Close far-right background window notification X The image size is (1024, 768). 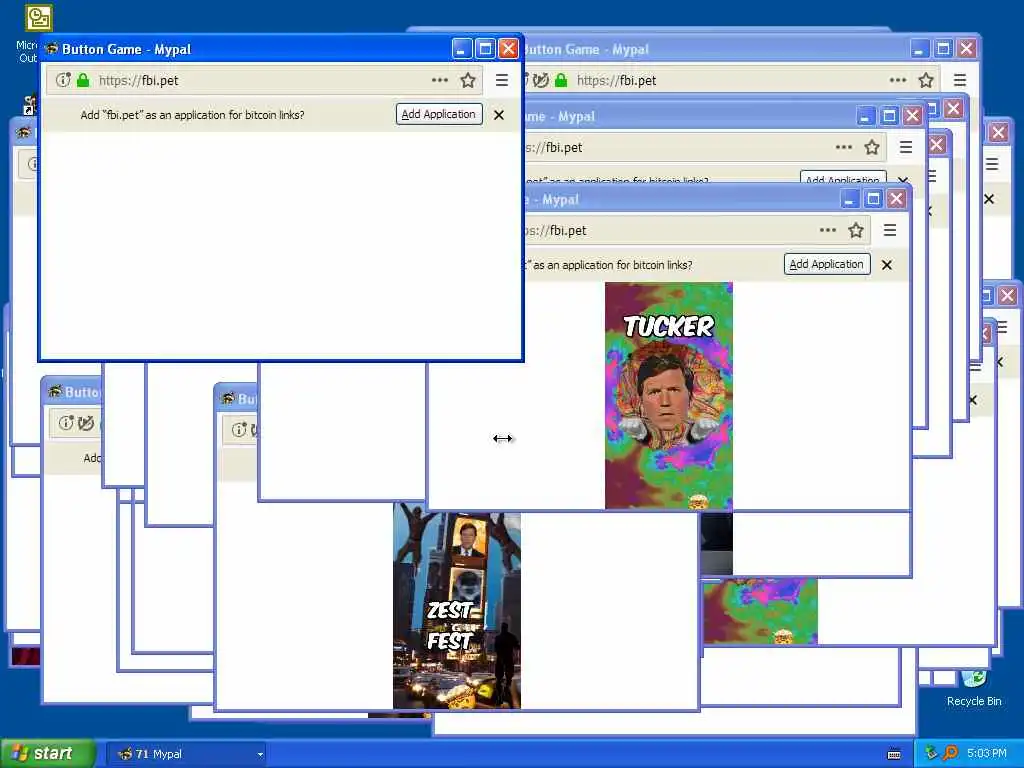click(x=989, y=199)
